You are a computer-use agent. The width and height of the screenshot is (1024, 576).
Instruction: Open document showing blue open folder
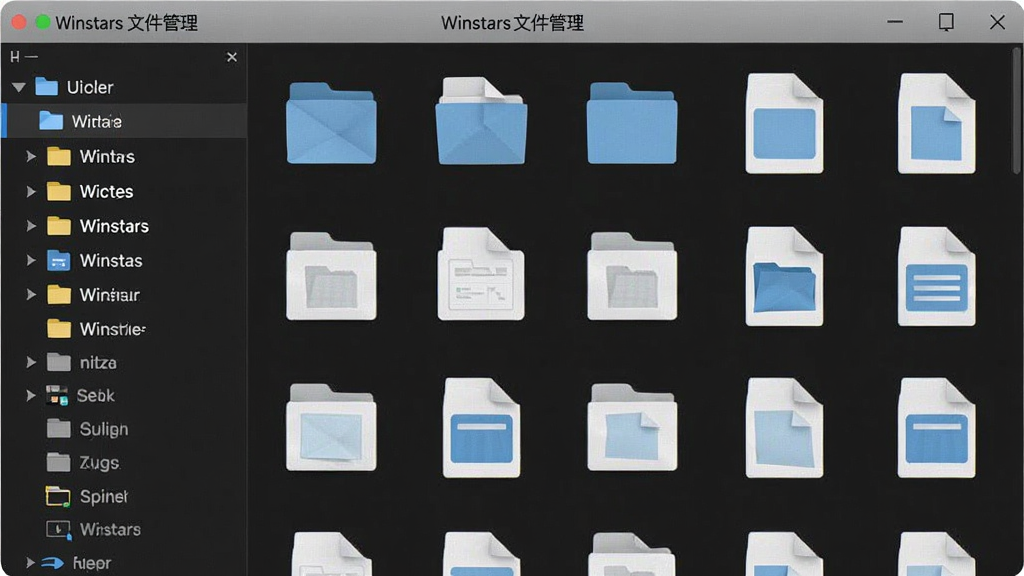[784, 276]
